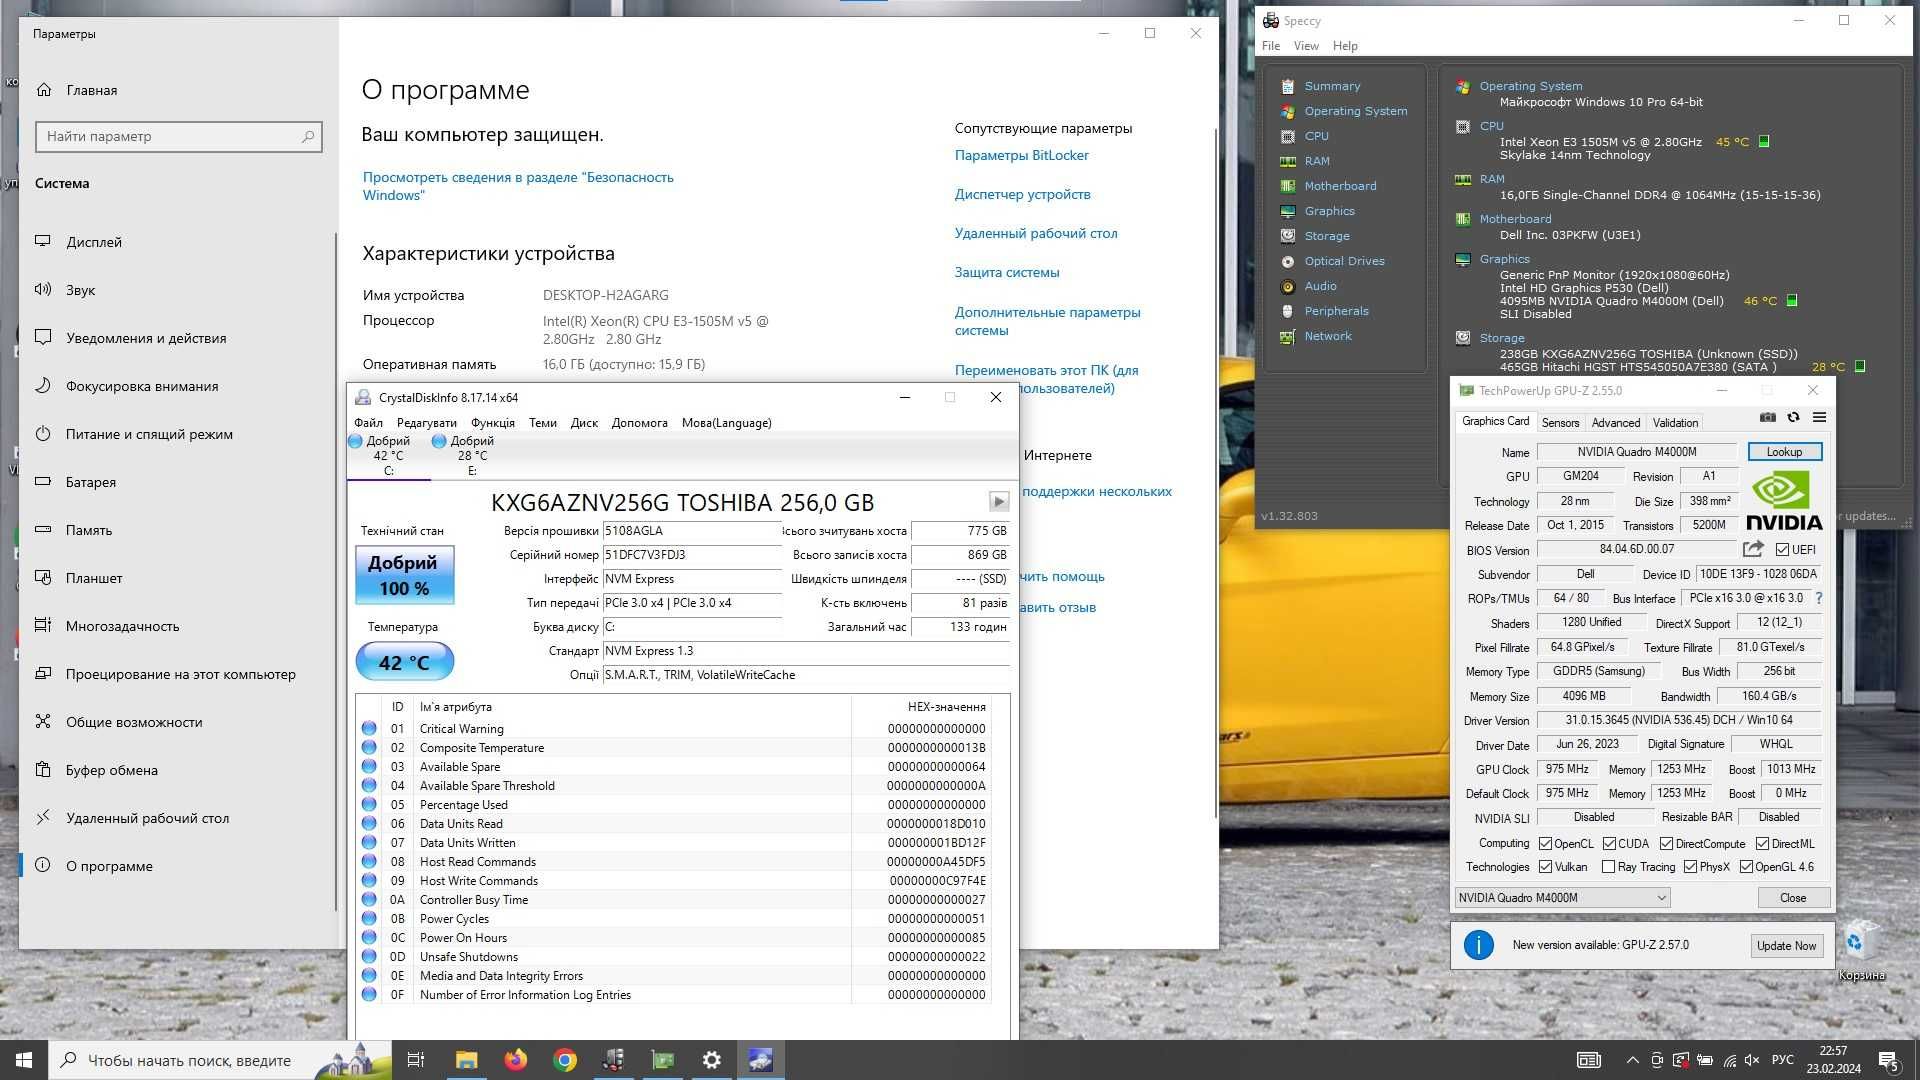
Task: Click the GPU-Z refresh icon
Action: (x=1794, y=418)
